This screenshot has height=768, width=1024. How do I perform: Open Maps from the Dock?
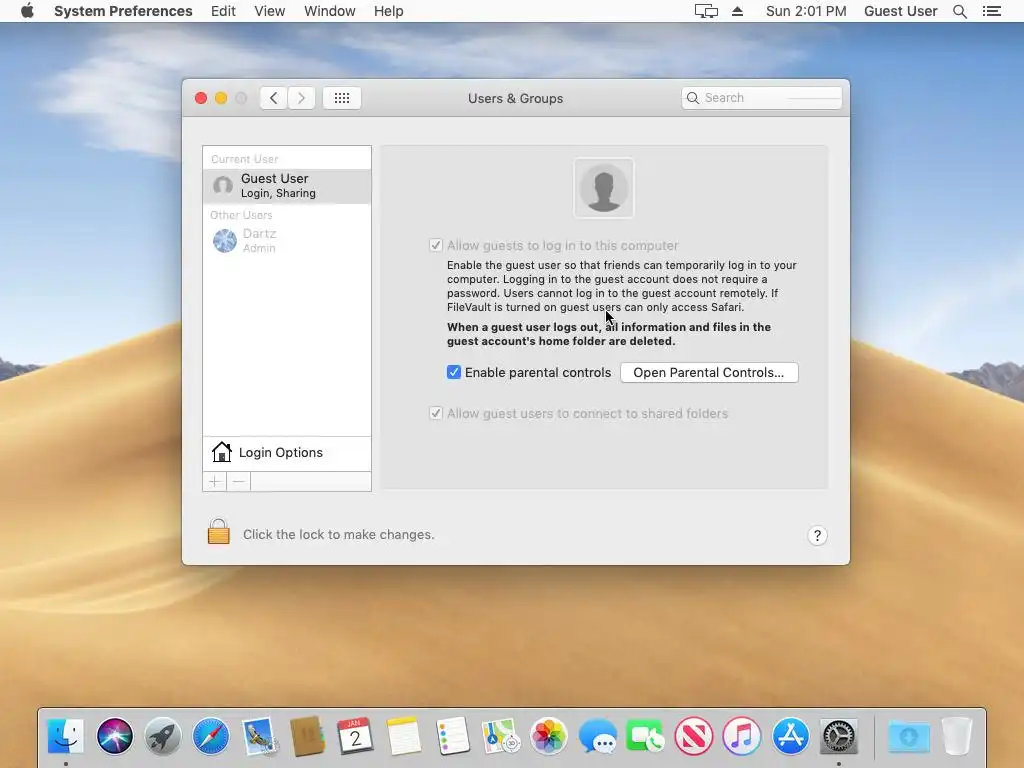tap(500, 736)
